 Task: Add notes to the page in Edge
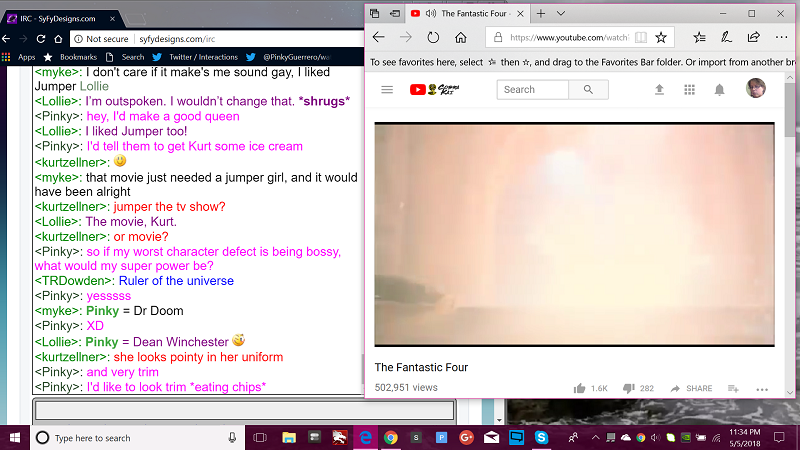726,37
